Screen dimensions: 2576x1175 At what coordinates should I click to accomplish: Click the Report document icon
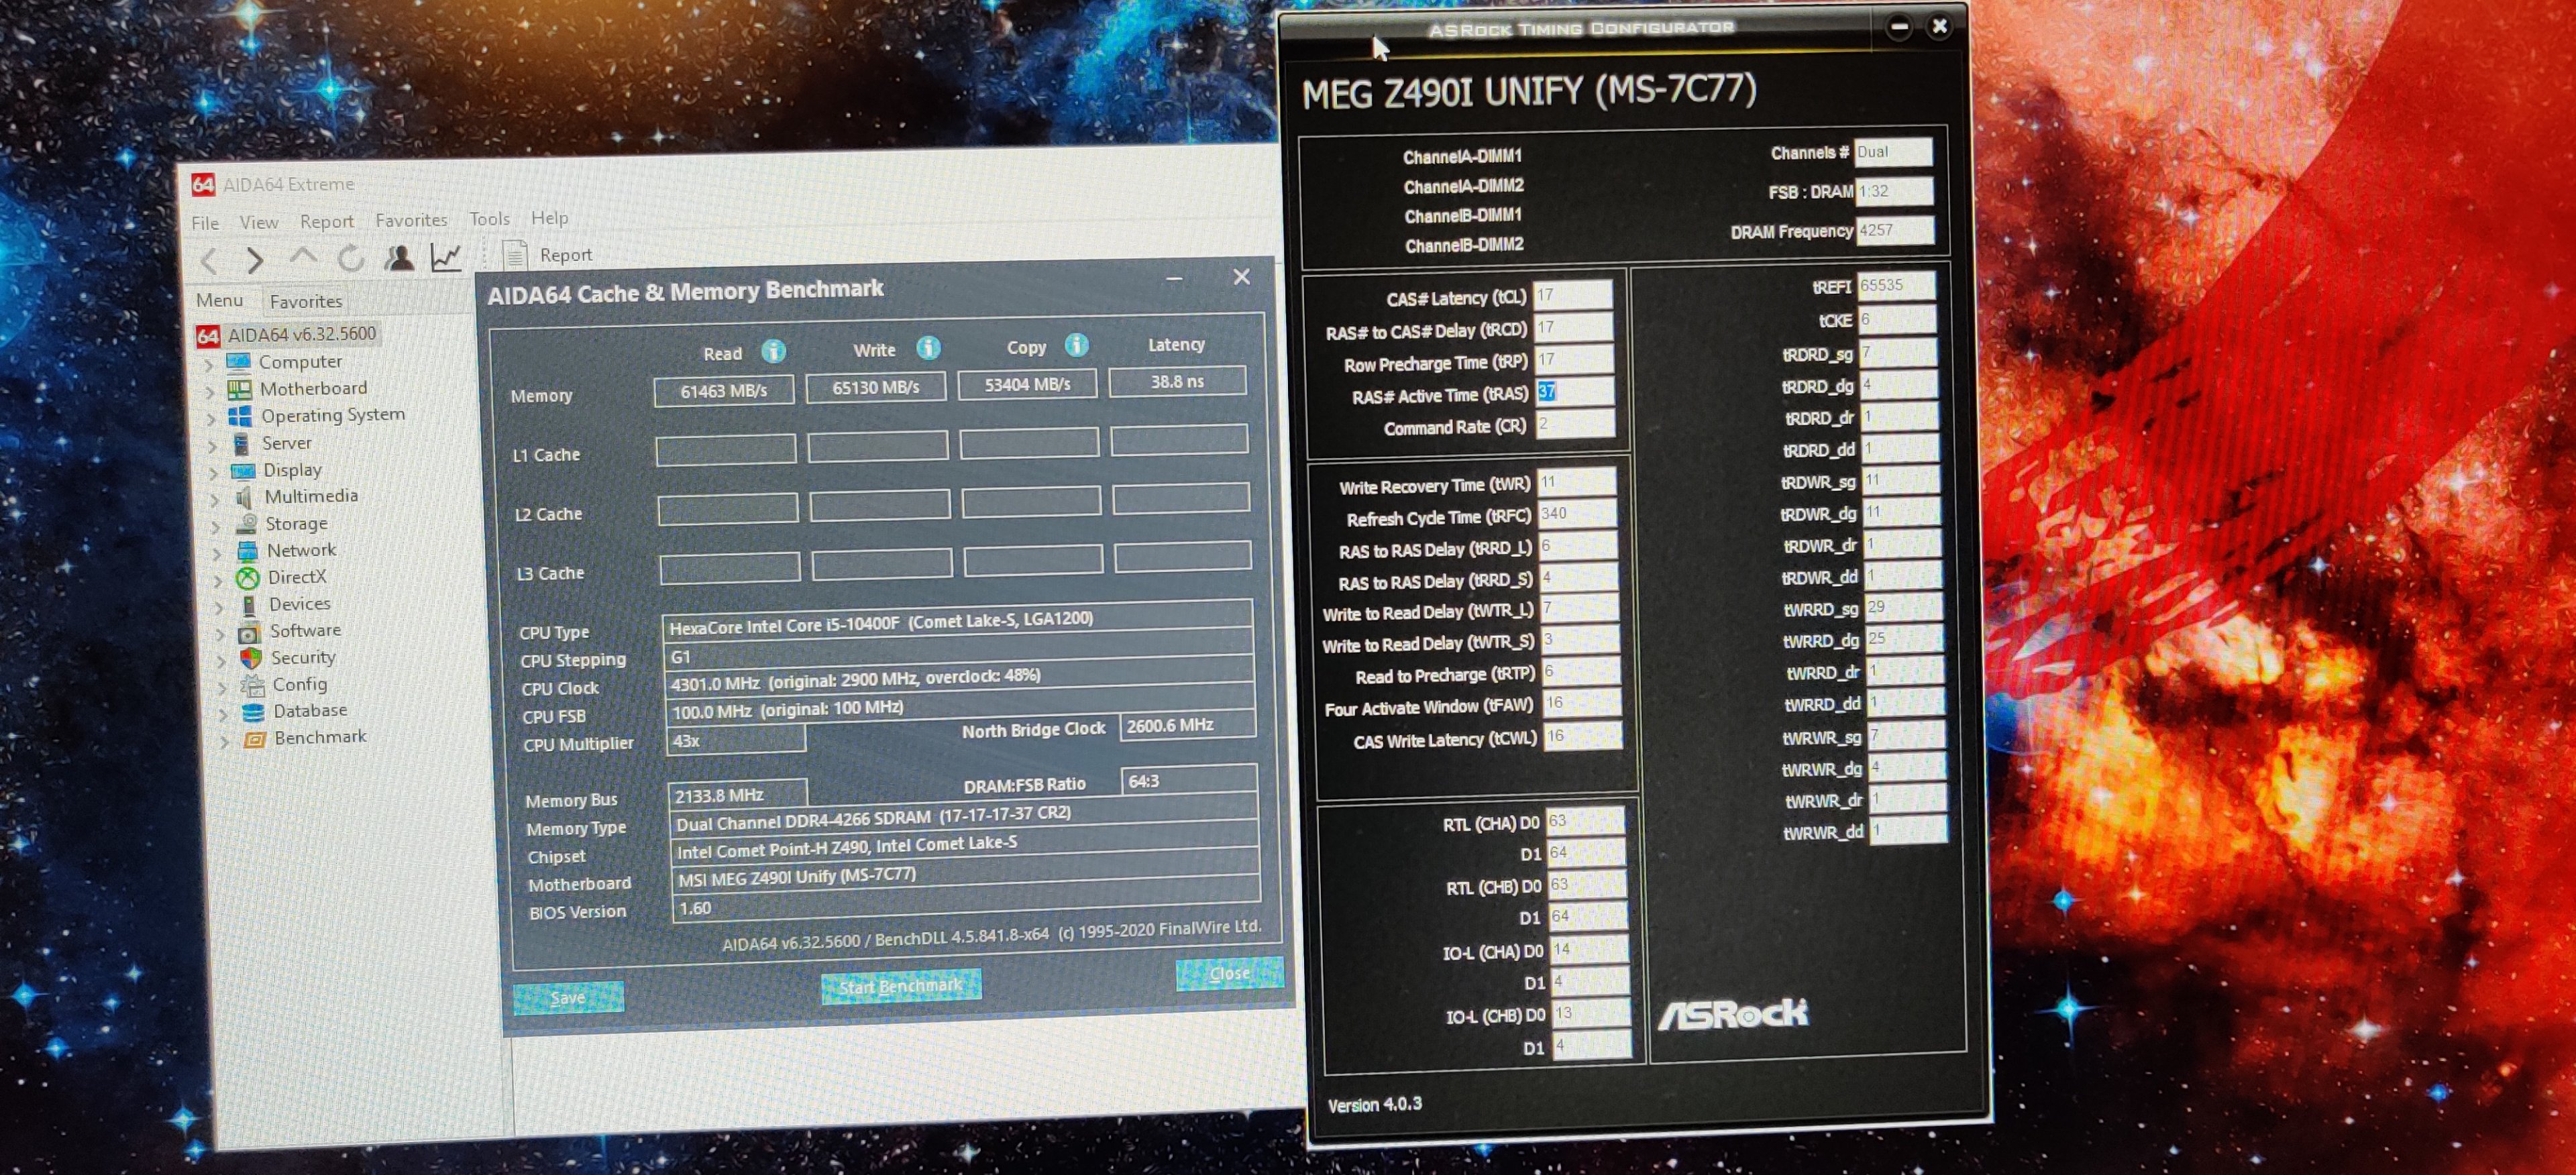point(515,255)
